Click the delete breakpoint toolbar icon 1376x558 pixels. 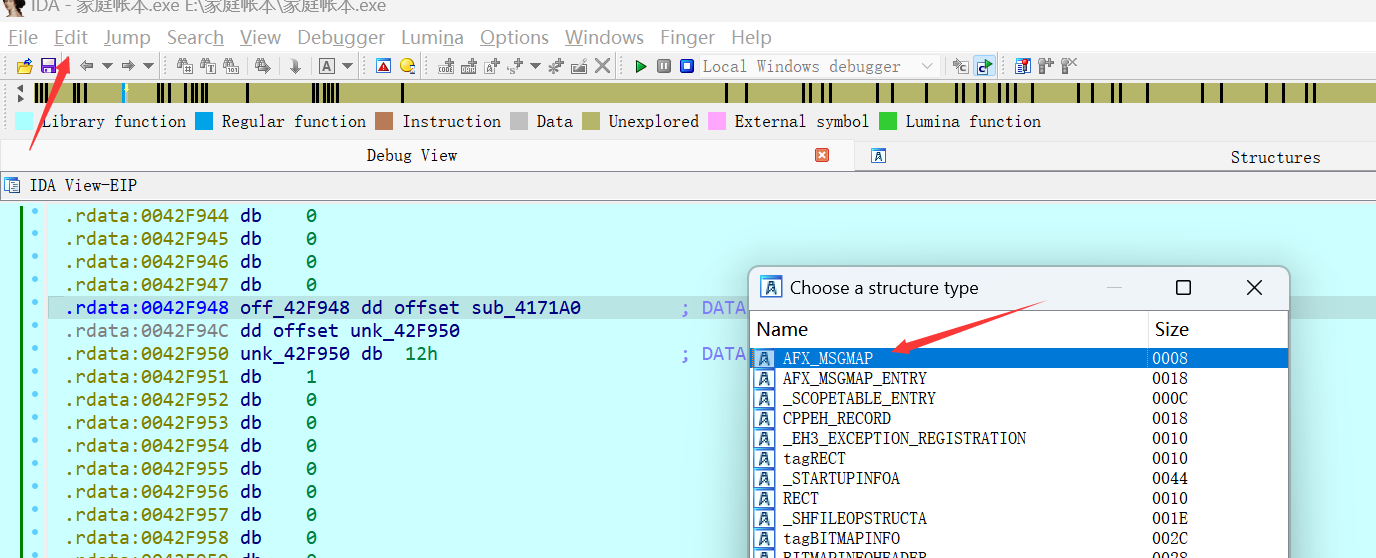coord(1069,66)
